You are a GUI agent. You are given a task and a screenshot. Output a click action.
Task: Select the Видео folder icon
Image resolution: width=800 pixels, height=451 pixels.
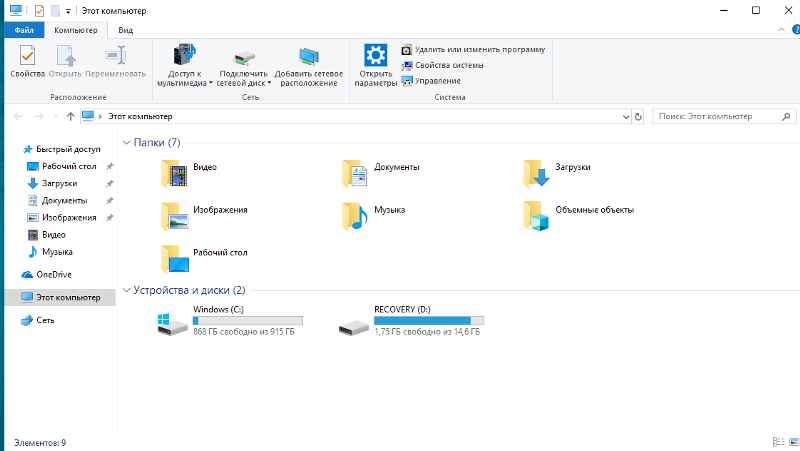click(174, 173)
